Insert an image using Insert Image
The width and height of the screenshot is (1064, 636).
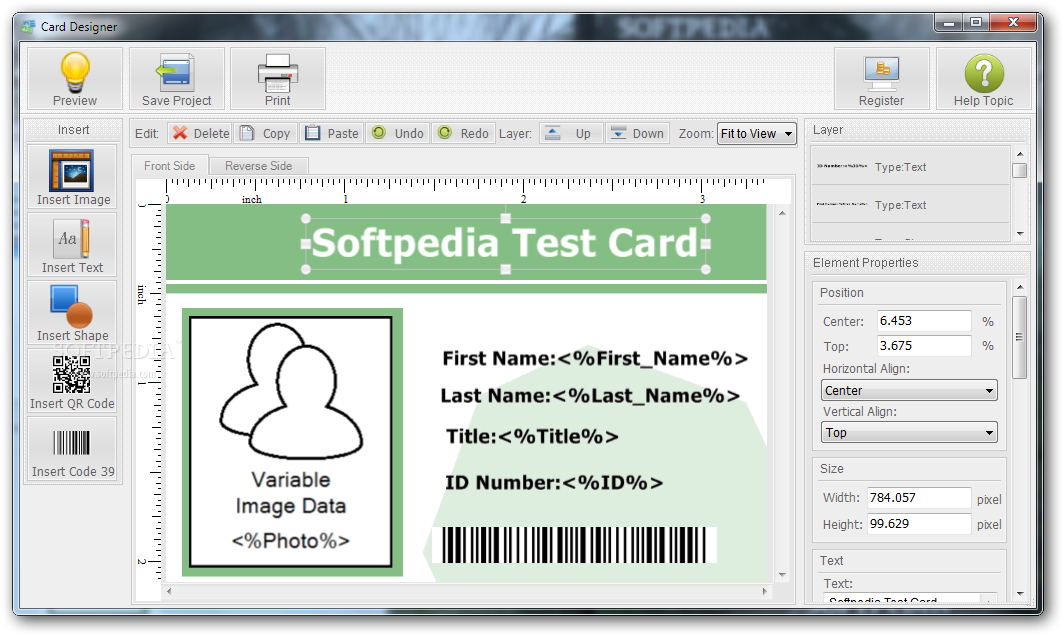(x=73, y=176)
